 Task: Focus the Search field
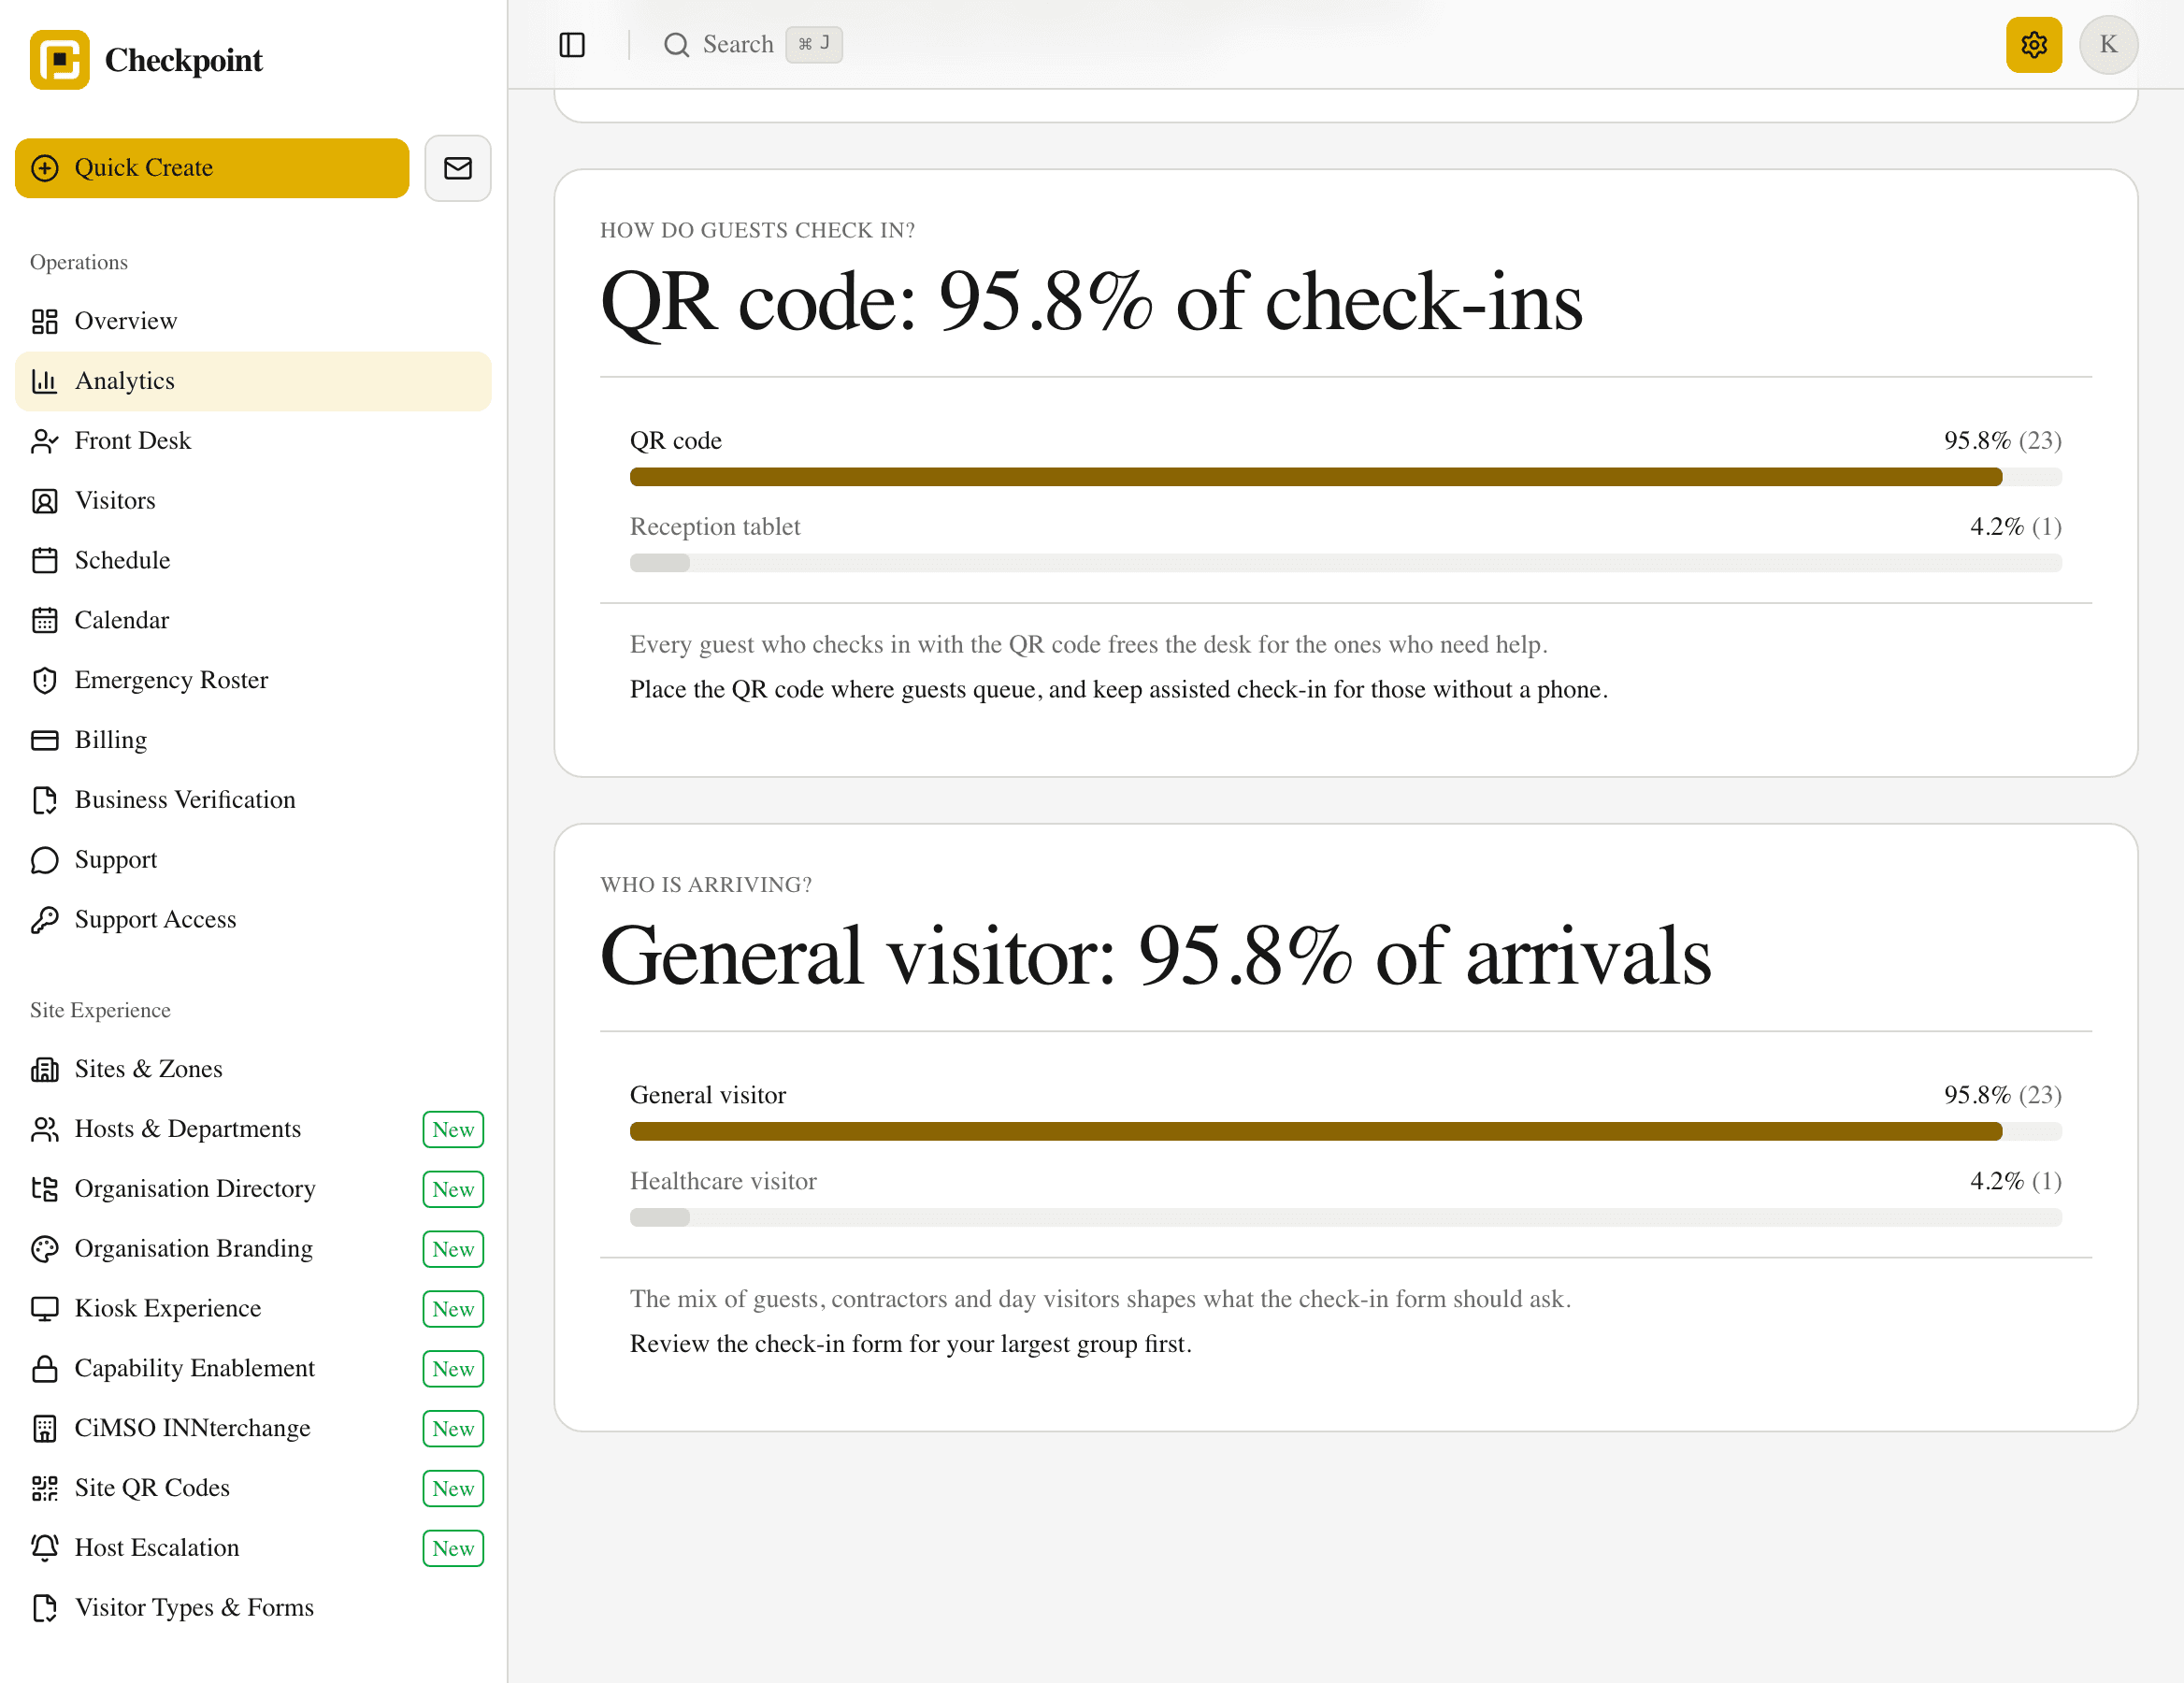752,45
